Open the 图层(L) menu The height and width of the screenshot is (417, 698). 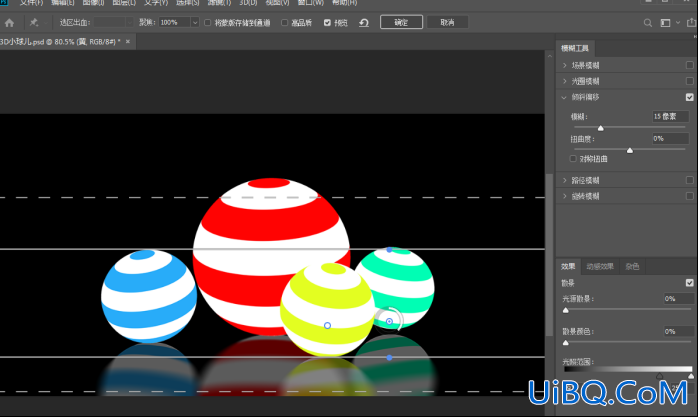[124, 3]
